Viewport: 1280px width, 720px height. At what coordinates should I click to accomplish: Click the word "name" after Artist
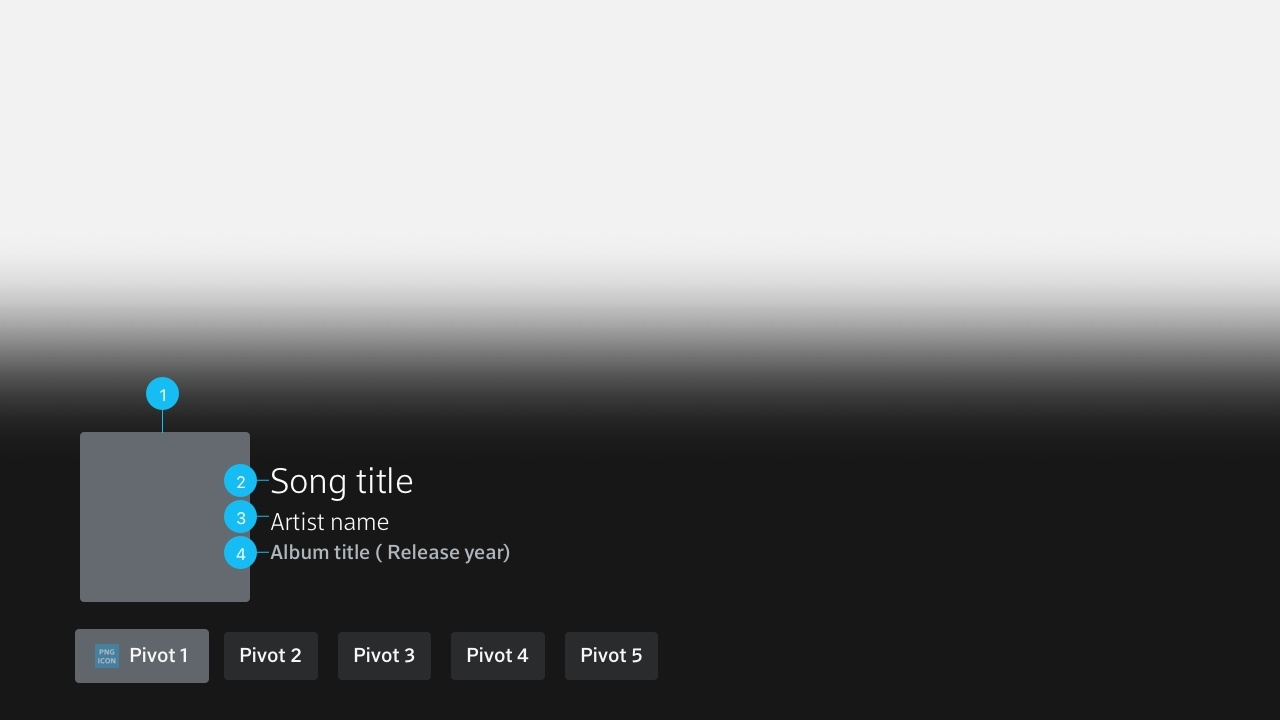coord(362,522)
